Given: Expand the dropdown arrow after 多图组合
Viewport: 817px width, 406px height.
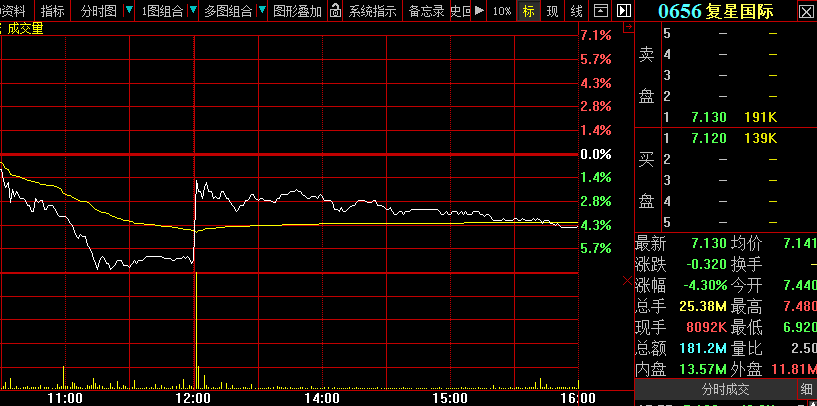Looking at the screenshot, I should click(x=261, y=11).
